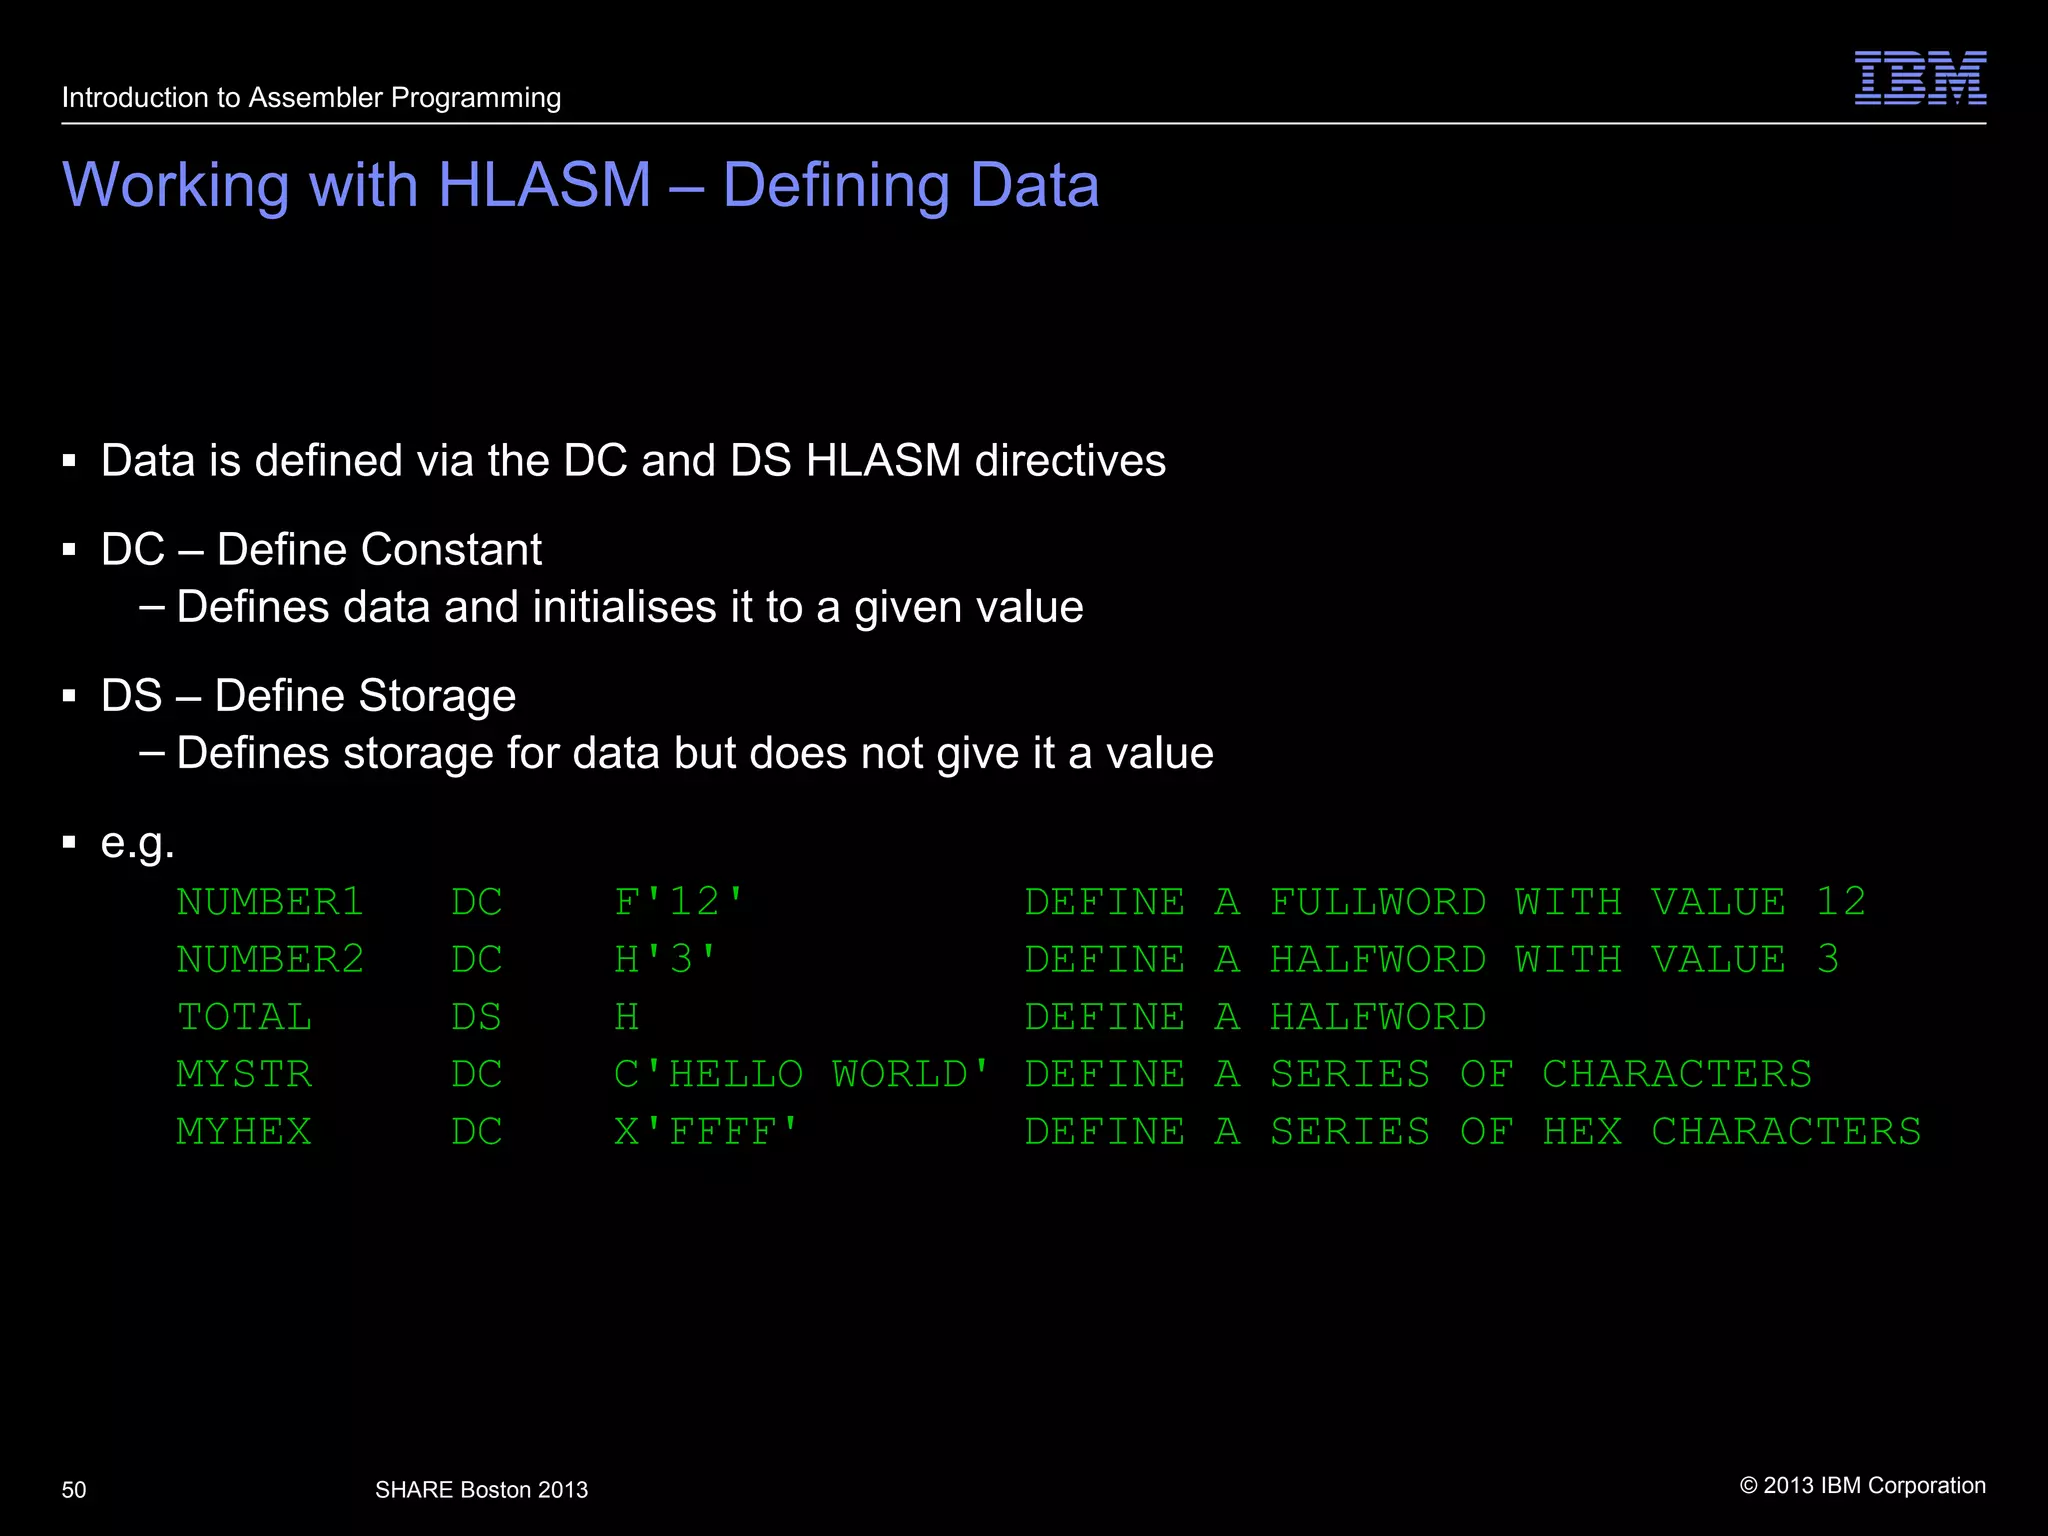Viewport: 2048px width, 1536px height.
Task: Click the TOTAL label in code
Action: point(244,1017)
